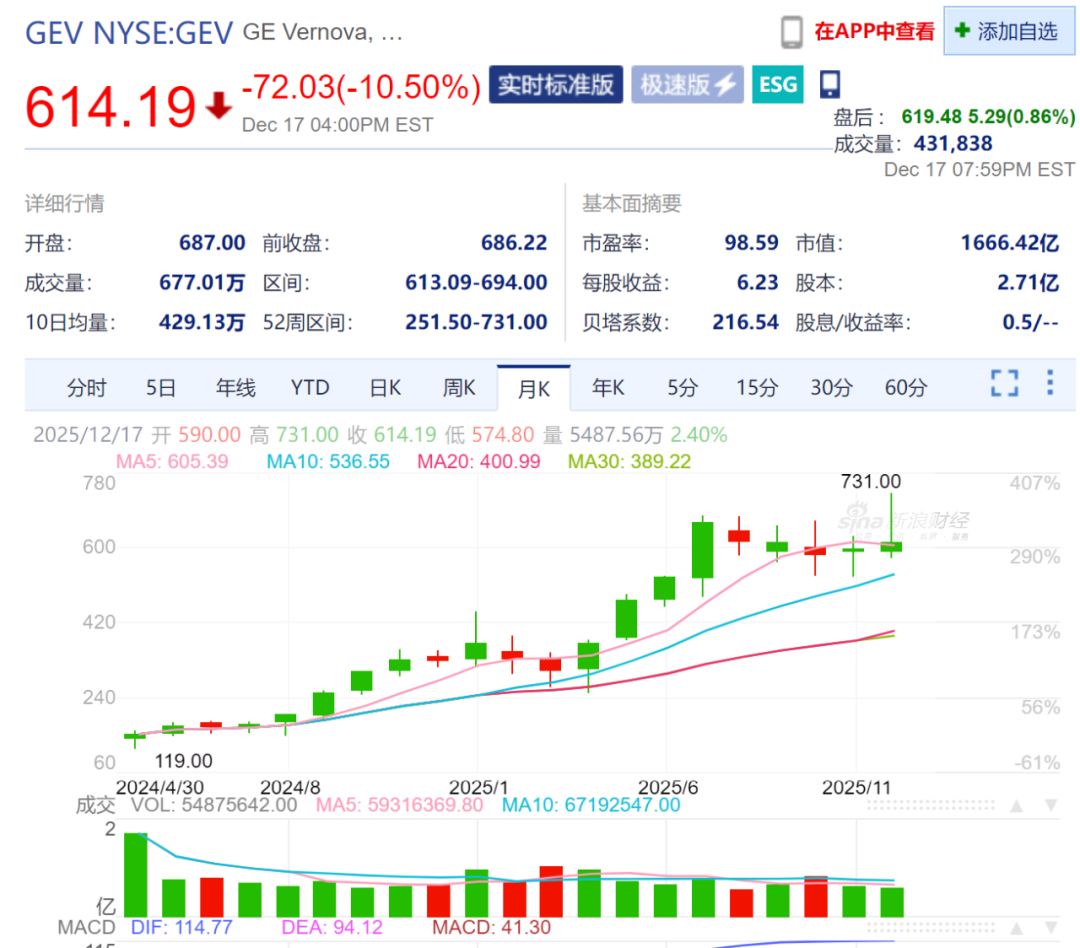The width and height of the screenshot is (1080, 948).
Task: Click the change value -72.03(-10.50%)
Action: tap(361, 87)
